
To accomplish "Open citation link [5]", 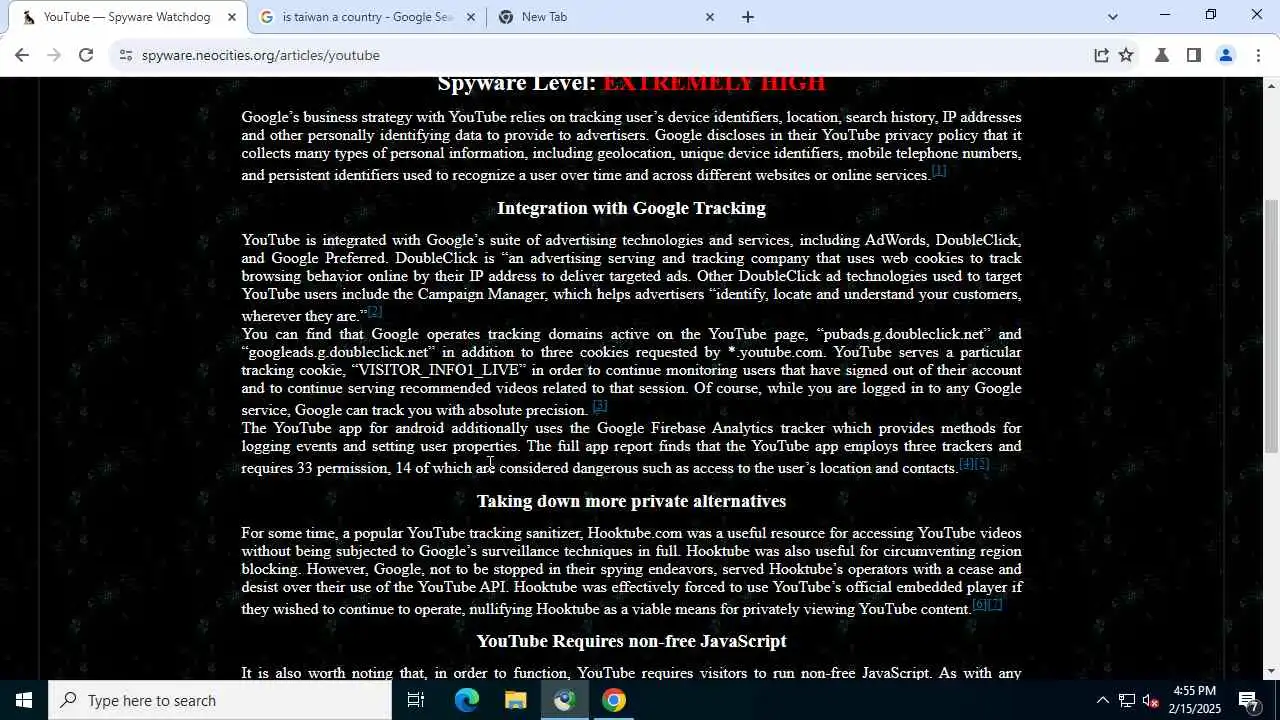I will click(982, 463).
